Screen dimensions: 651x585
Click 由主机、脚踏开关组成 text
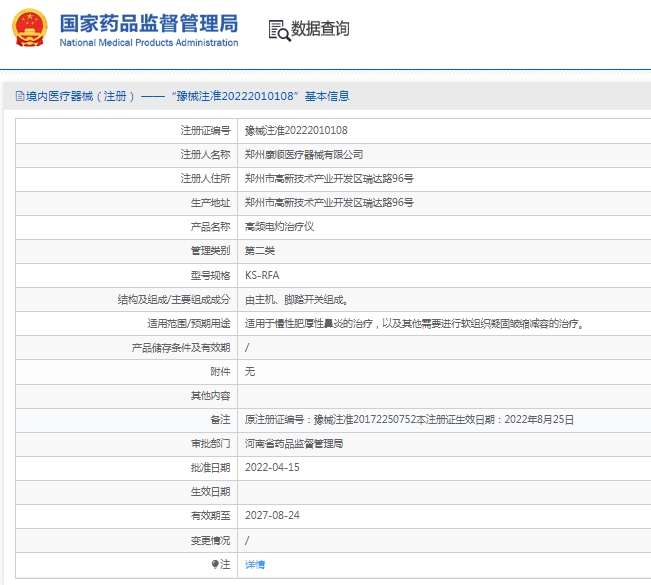pos(296,299)
